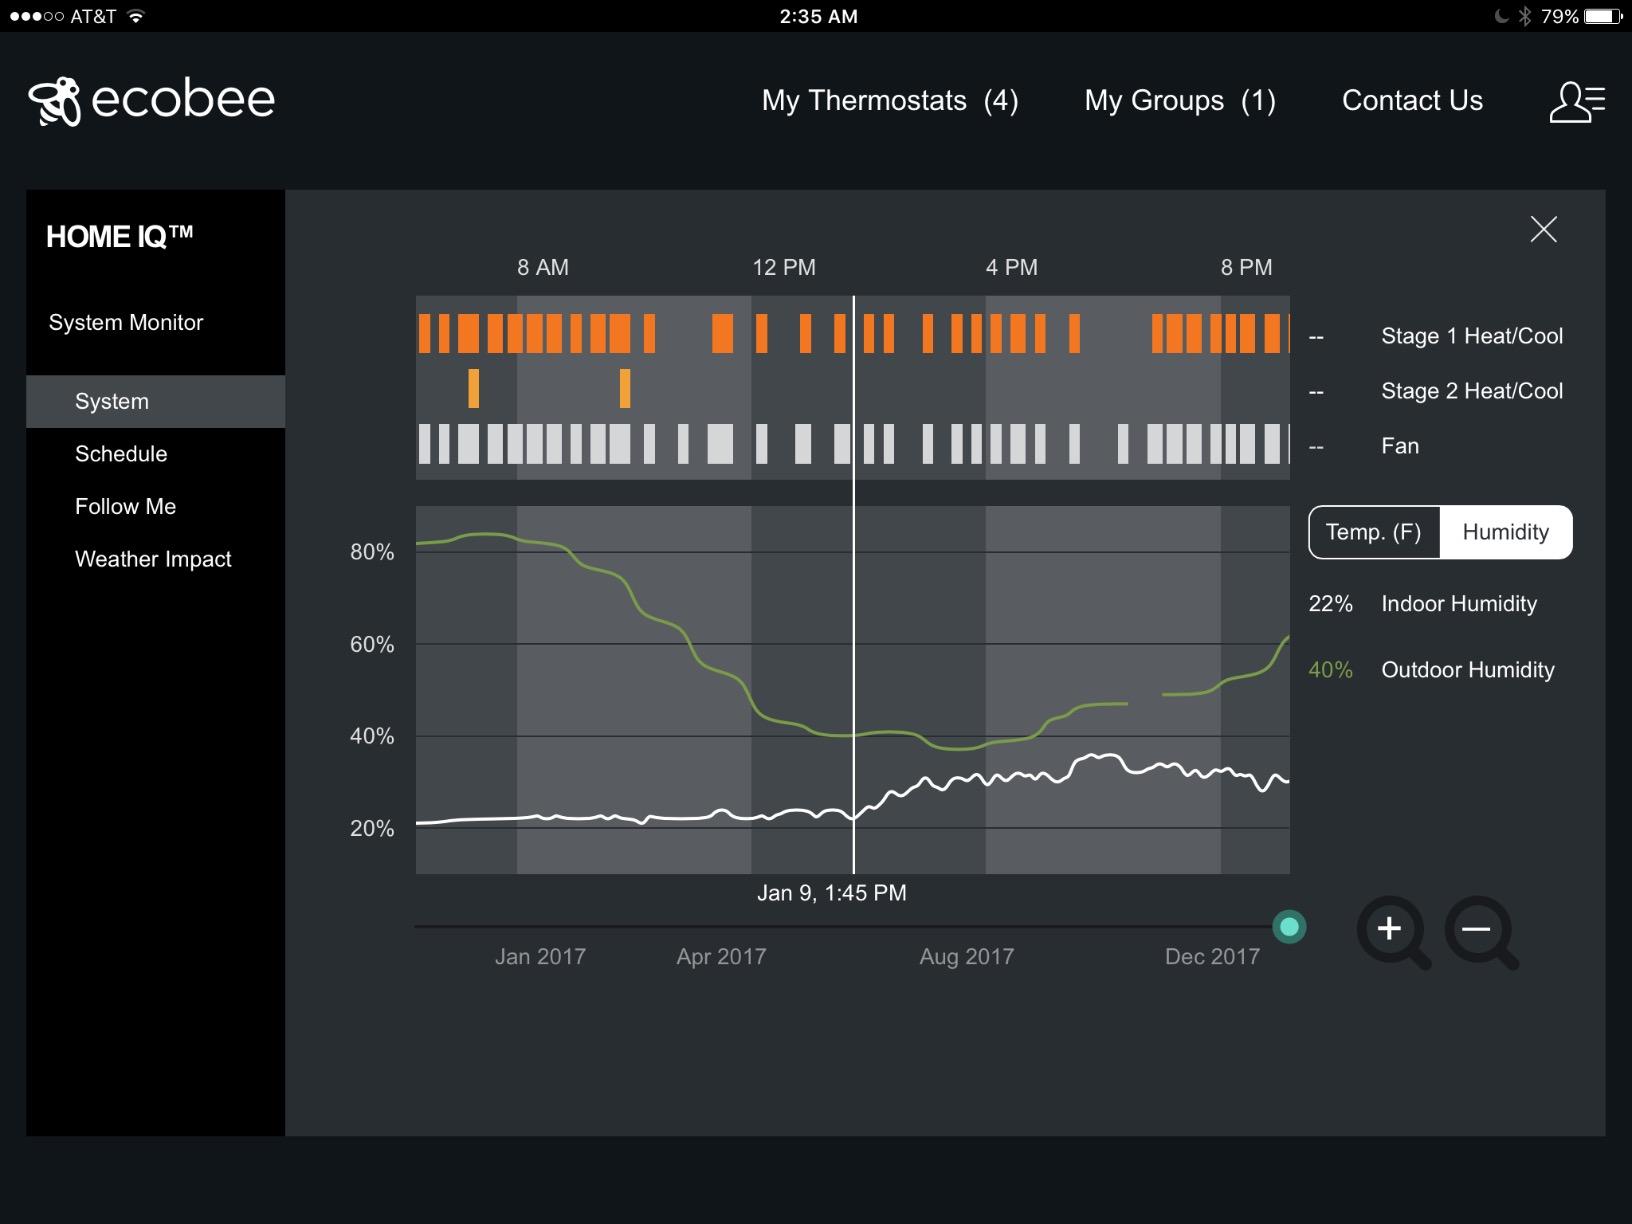Image resolution: width=1632 pixels, height=1224 pixels.
Task: Click the teal timeline slider handle
Action: 1289,927
